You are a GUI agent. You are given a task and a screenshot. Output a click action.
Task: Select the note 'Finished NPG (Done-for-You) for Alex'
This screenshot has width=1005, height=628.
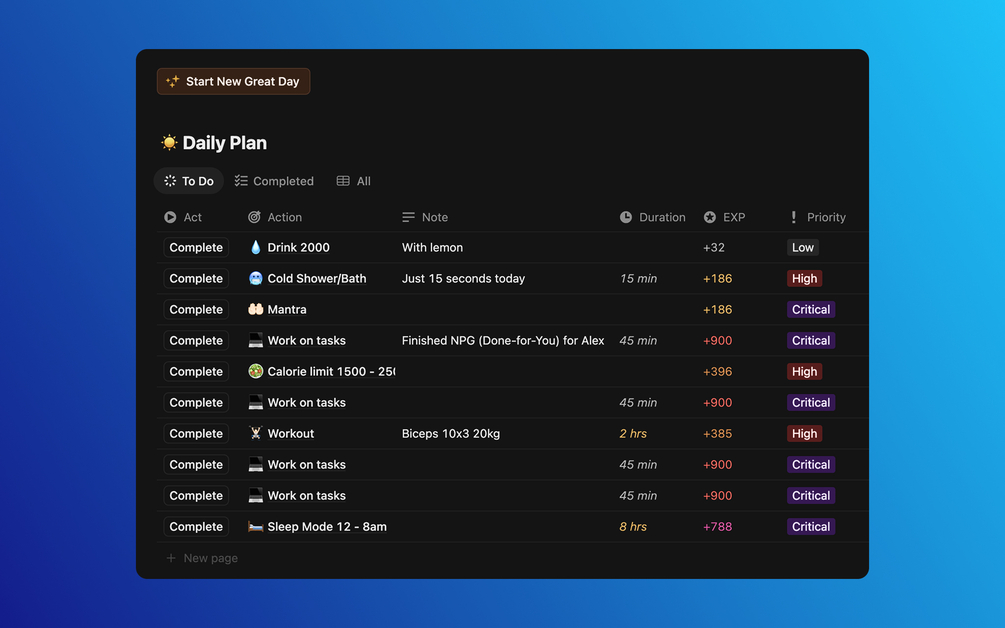502,340
